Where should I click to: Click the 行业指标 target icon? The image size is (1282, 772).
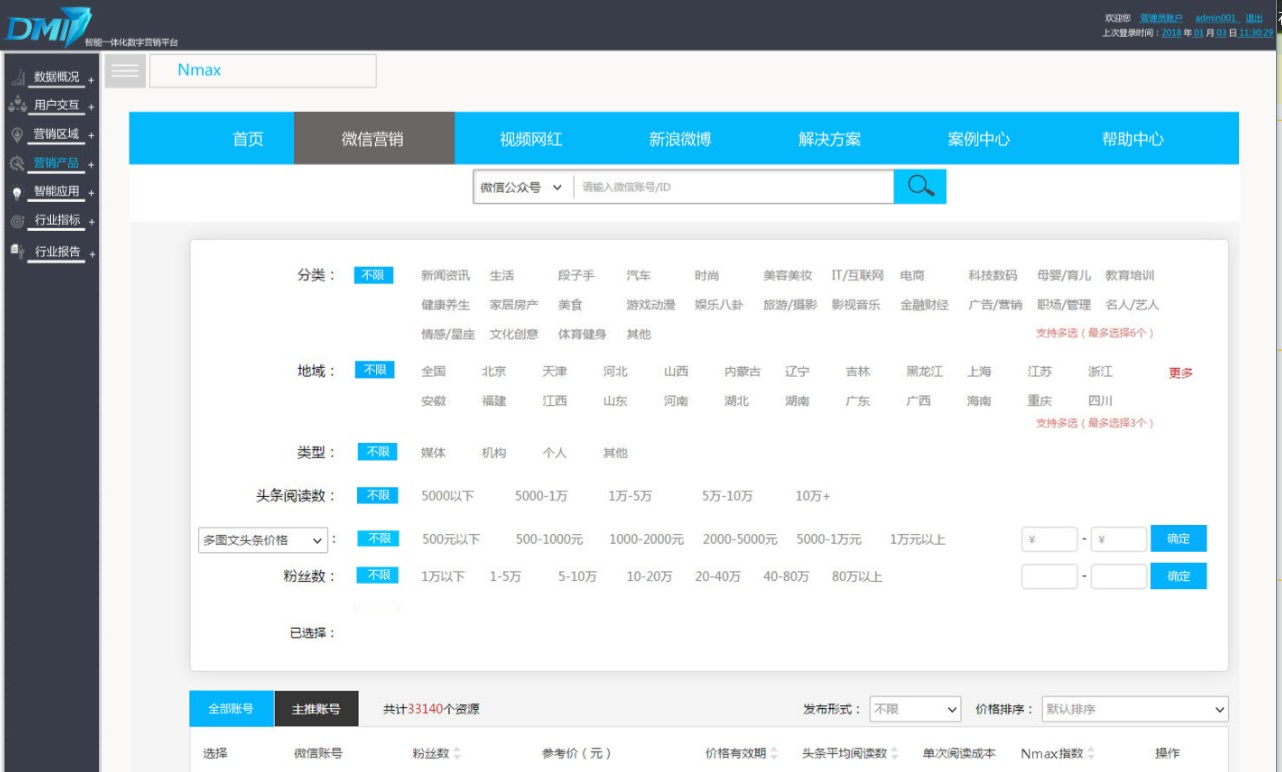[17, 221]
